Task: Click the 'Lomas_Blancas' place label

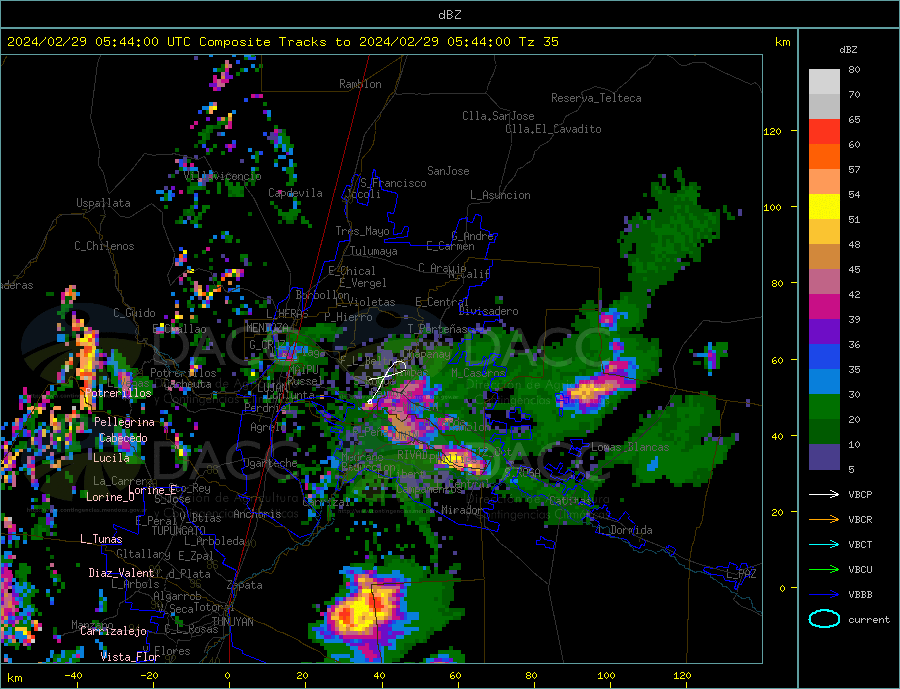Action: pyautogui.click(x=630, y=447)
